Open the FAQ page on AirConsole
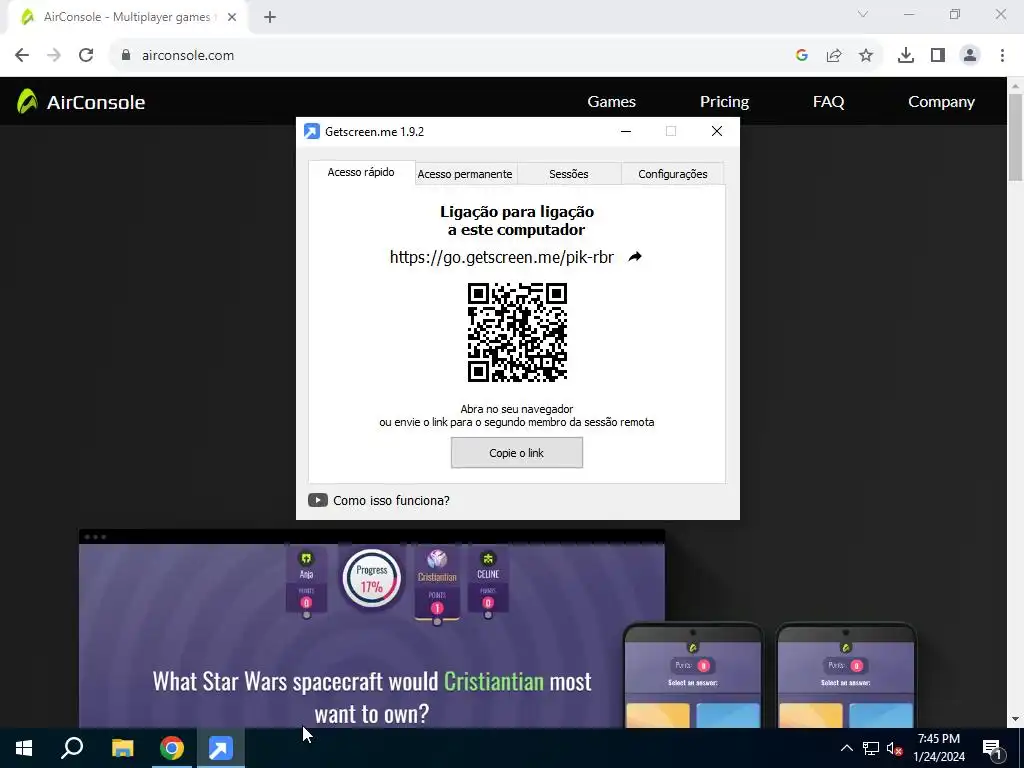The width and height of the screenshot is (1024, 768). coord(829,102)
